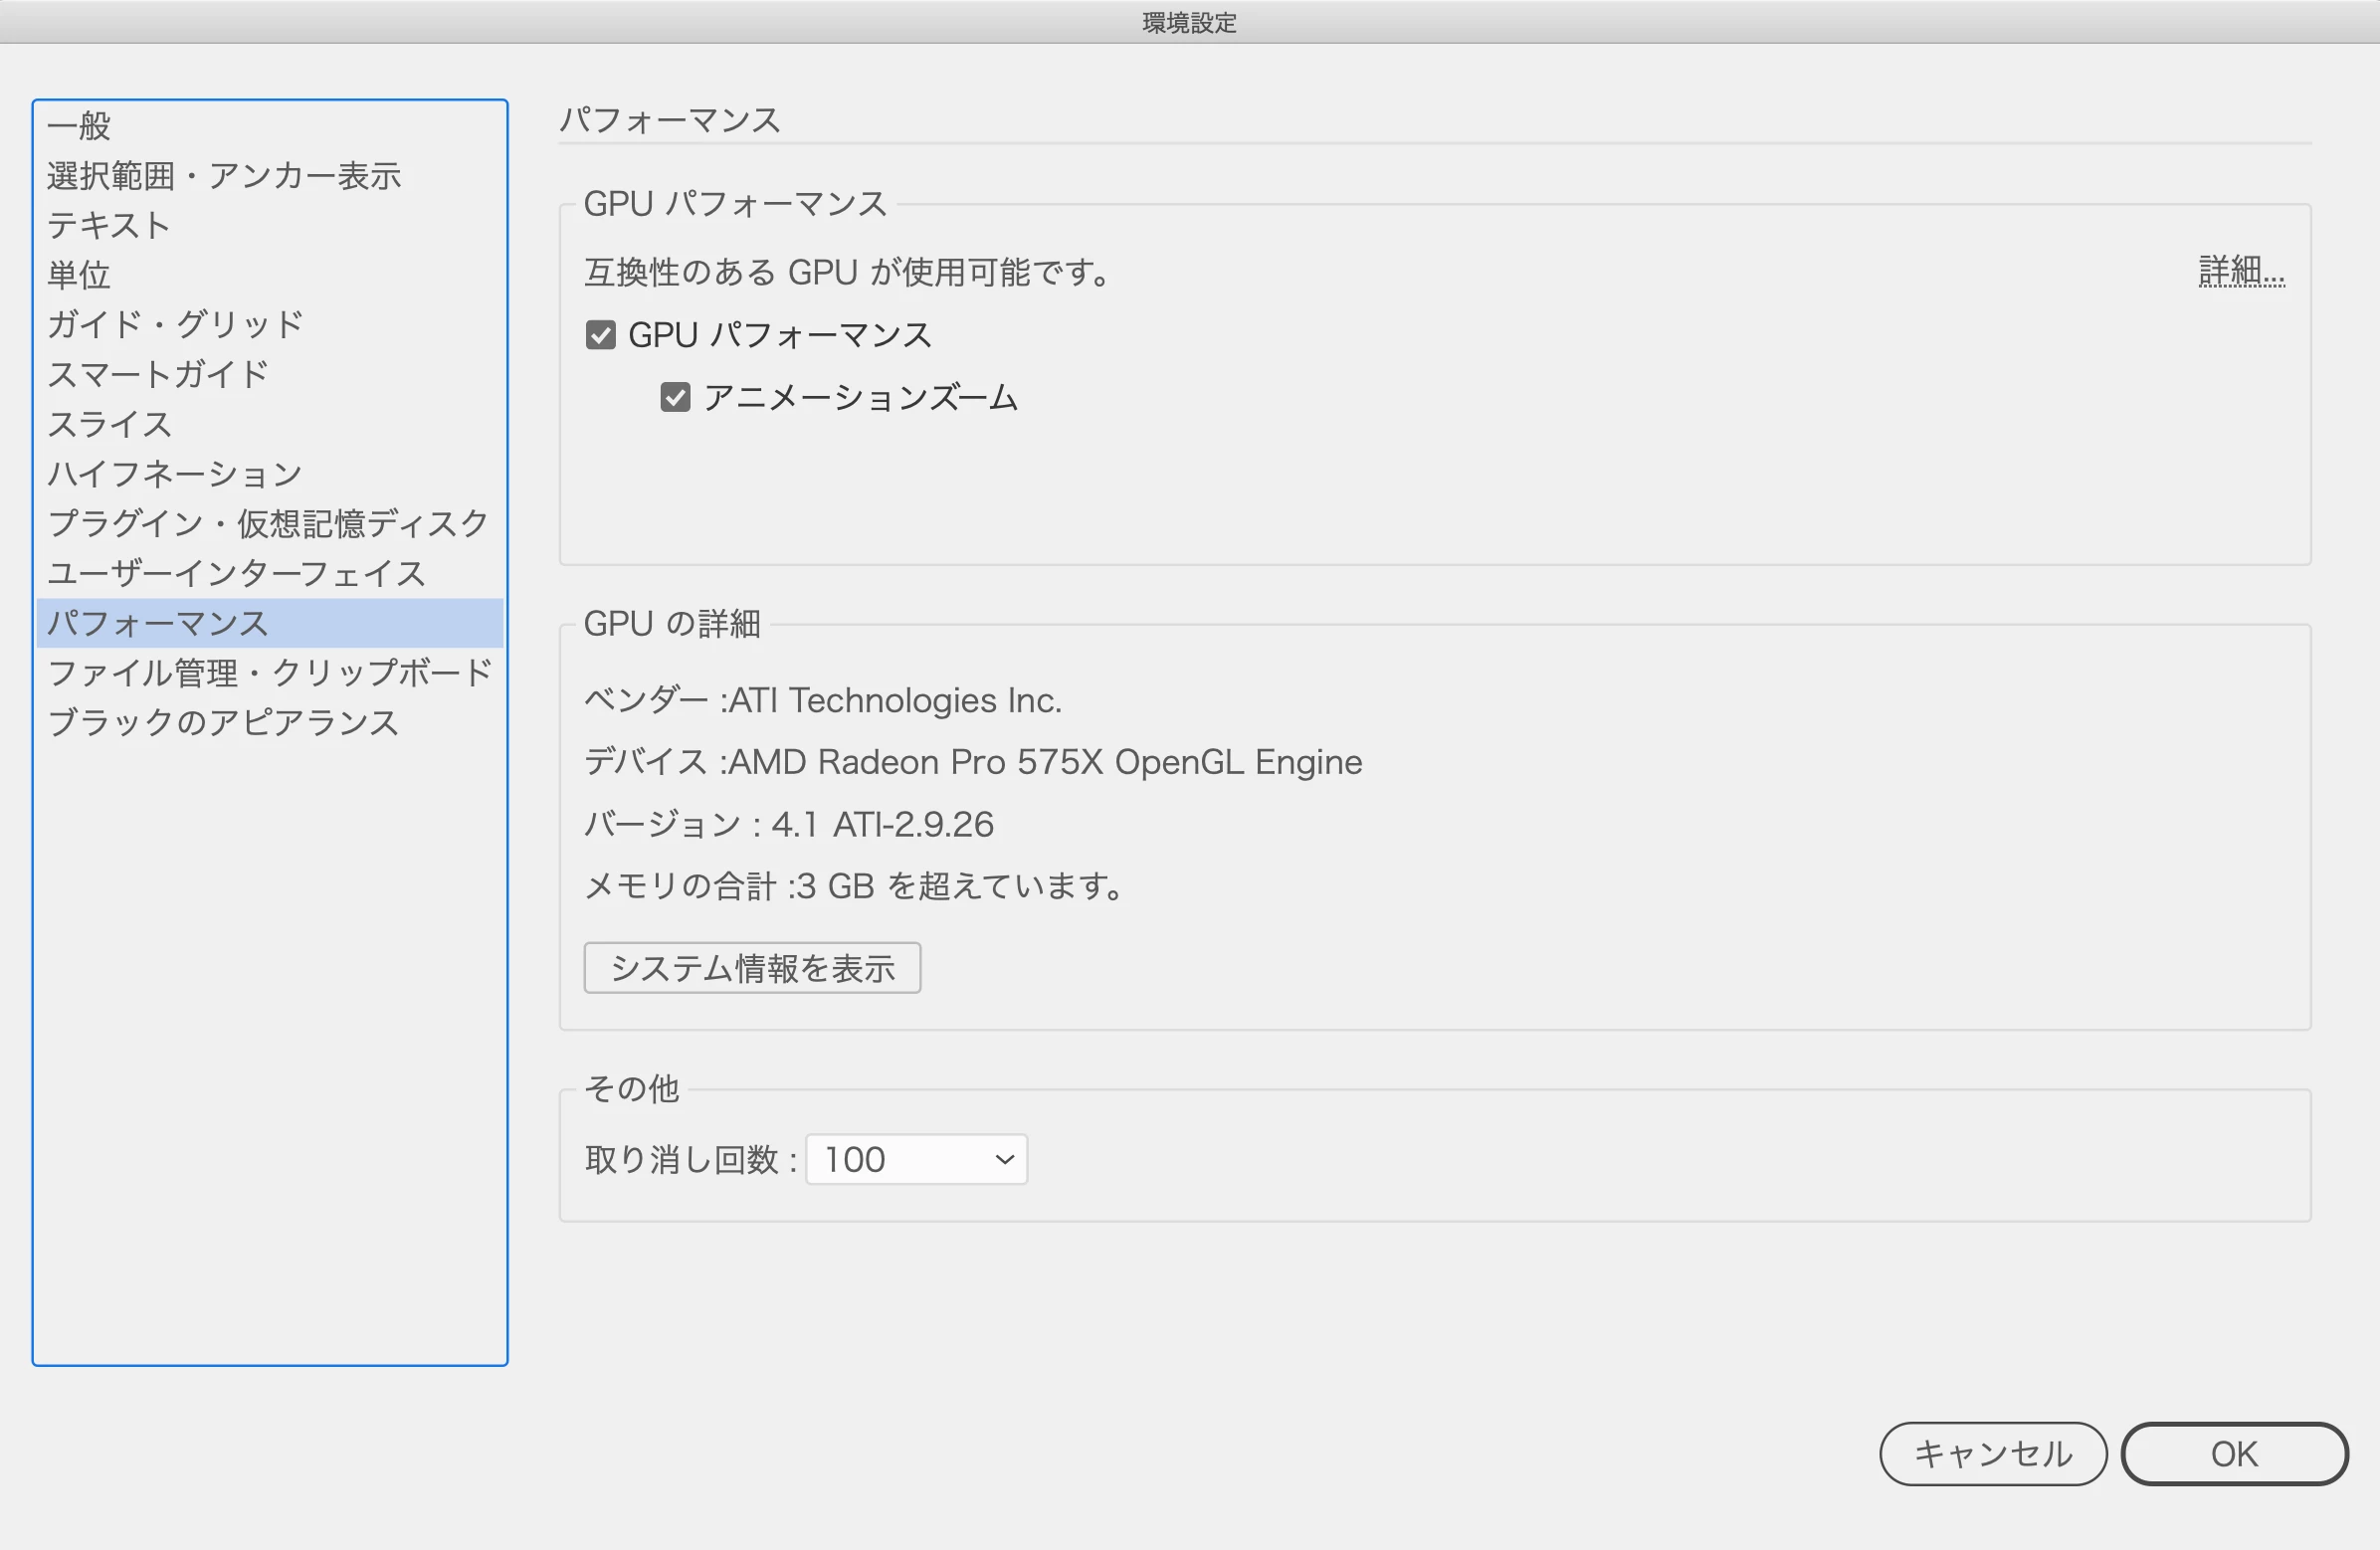Open ファイル管理・クリップボード settings
Screen dimensions: 2380x1550
pos(270,672)
